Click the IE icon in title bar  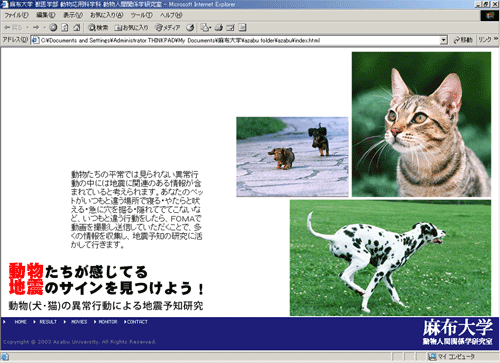[x=4, y=4]
